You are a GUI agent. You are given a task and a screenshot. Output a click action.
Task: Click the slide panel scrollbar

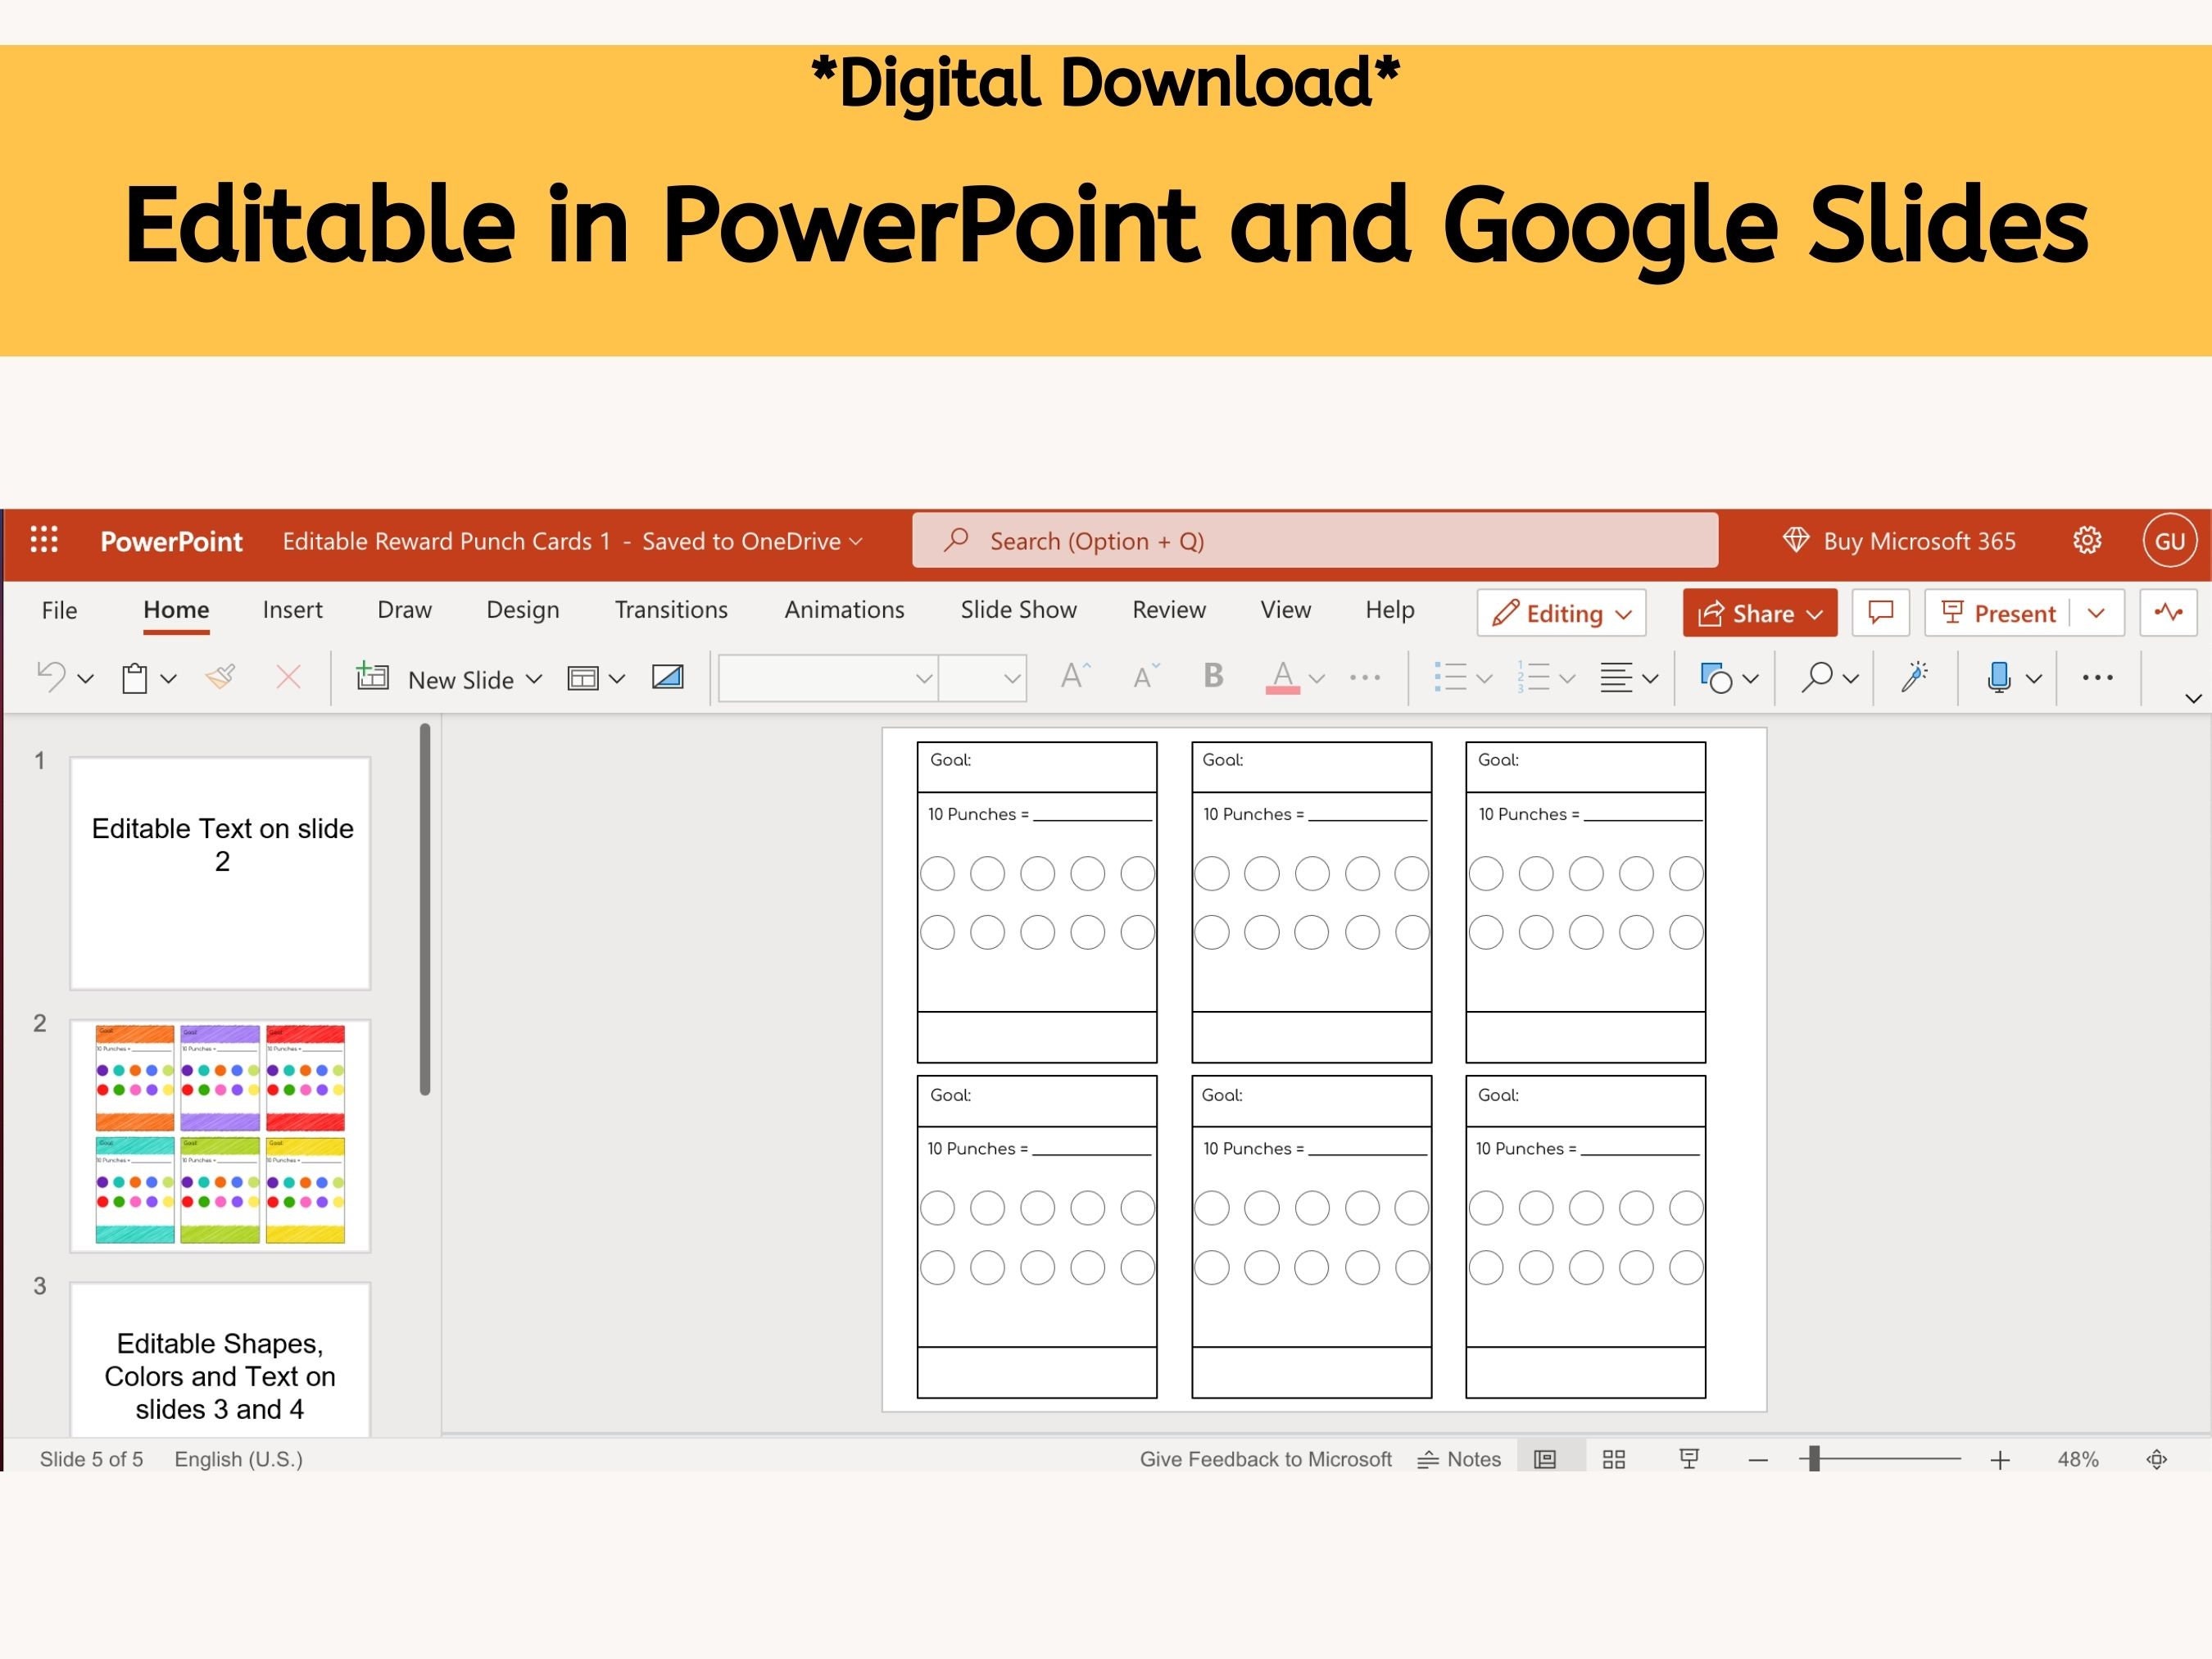click(x=425, y=909)
